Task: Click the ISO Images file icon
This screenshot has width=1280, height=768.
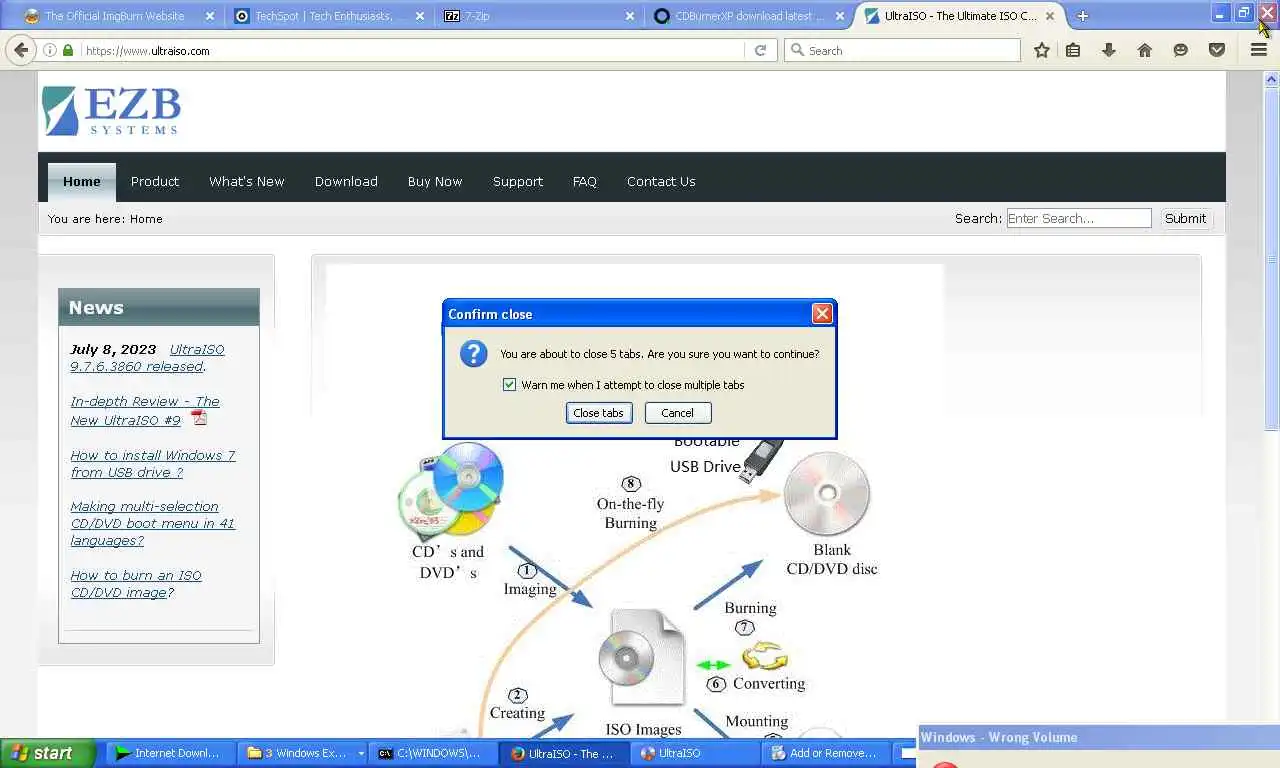Action: pyautogui.click(x=642, y=660)
